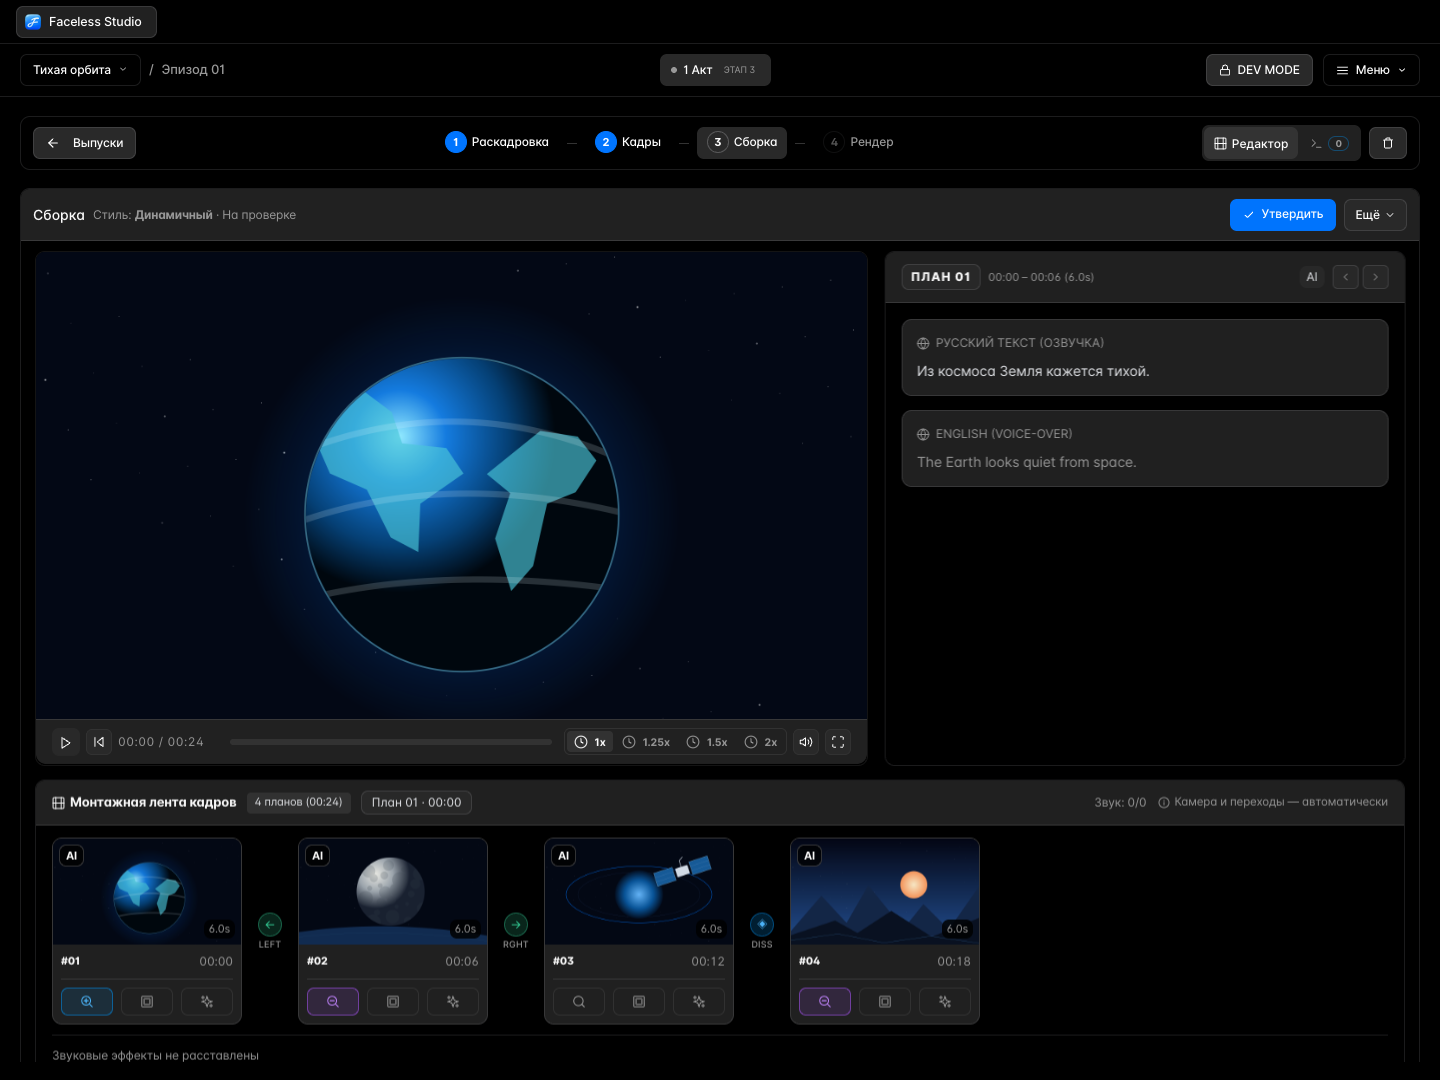Go to the Раскадровка step
The height and width of the screenshot is (1080, 1440).
click(x=497, y=142)
